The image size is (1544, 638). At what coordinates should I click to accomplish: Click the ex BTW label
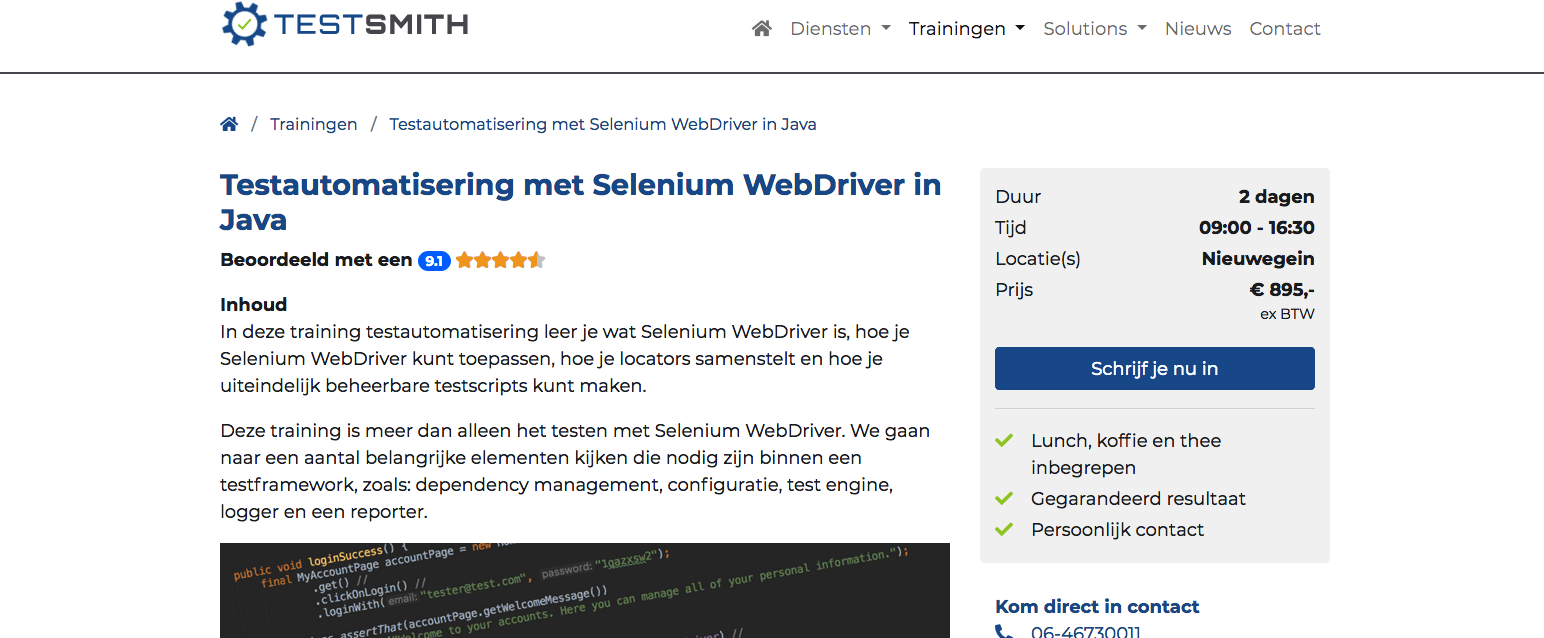[1287, 314]
